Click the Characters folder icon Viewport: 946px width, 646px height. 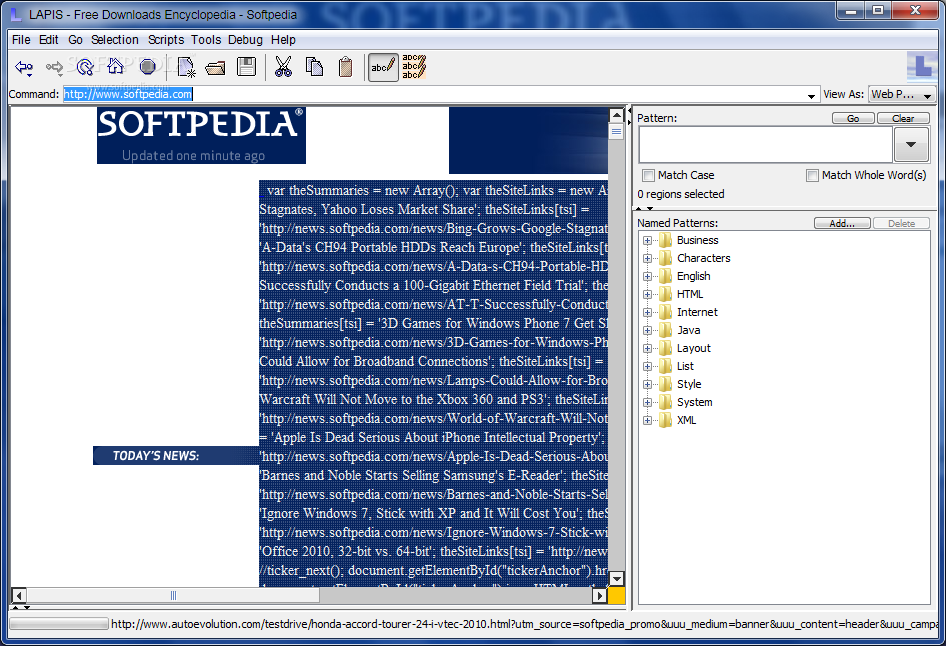[665, 258]
